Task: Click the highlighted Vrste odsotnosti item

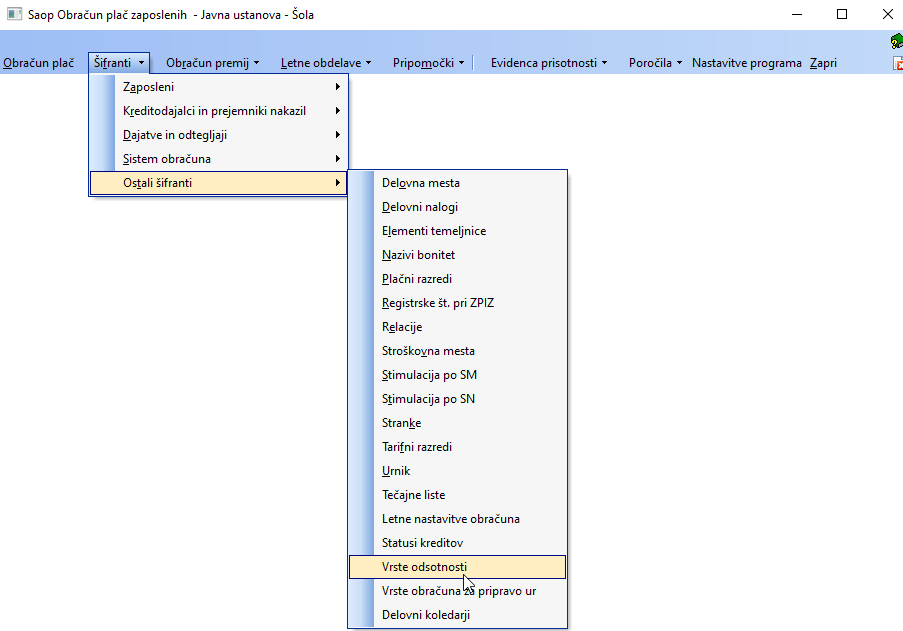Action: coord(457,567)
